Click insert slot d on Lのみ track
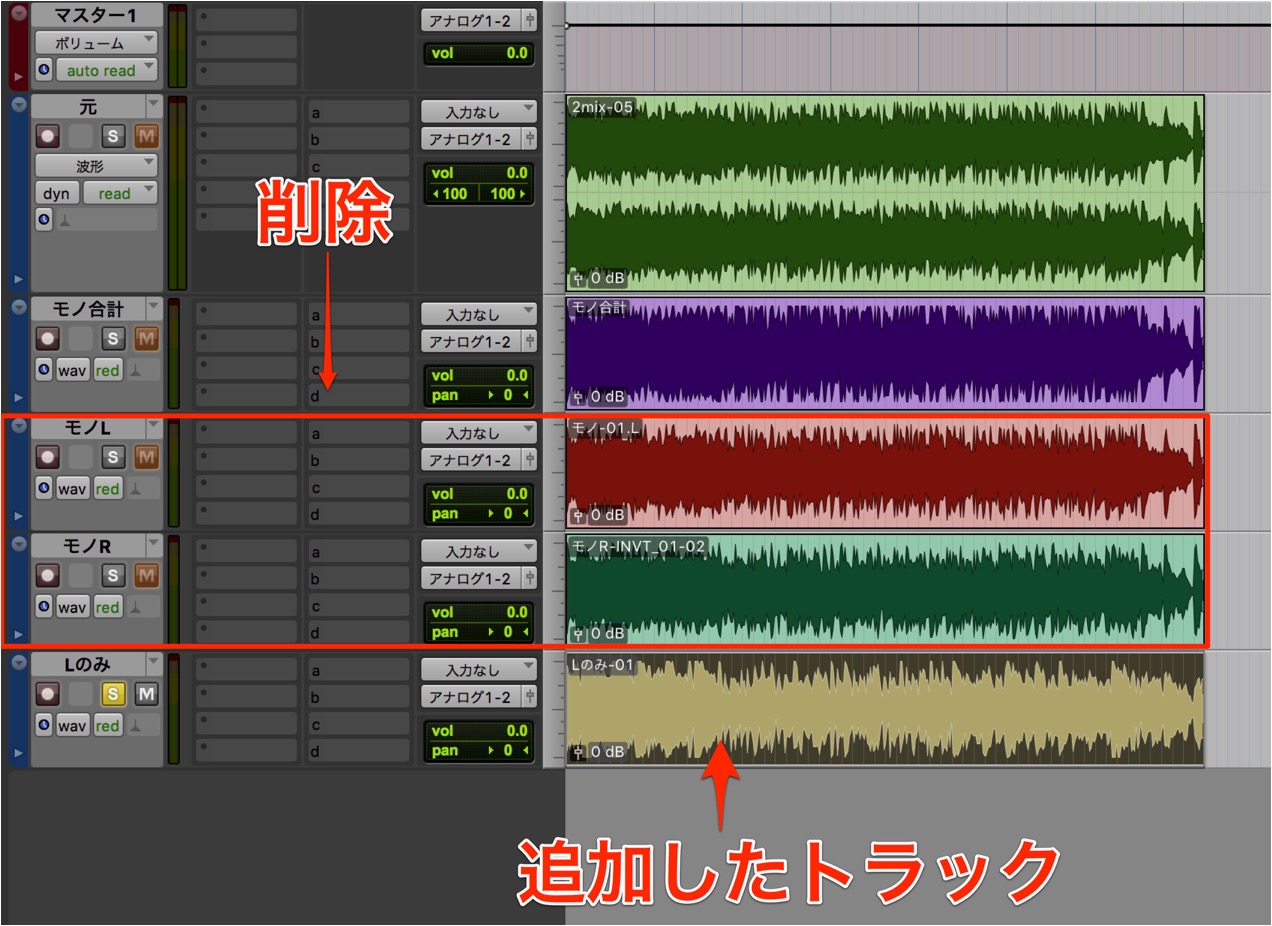The image size is (1272, 926). [x=357, y=751]
